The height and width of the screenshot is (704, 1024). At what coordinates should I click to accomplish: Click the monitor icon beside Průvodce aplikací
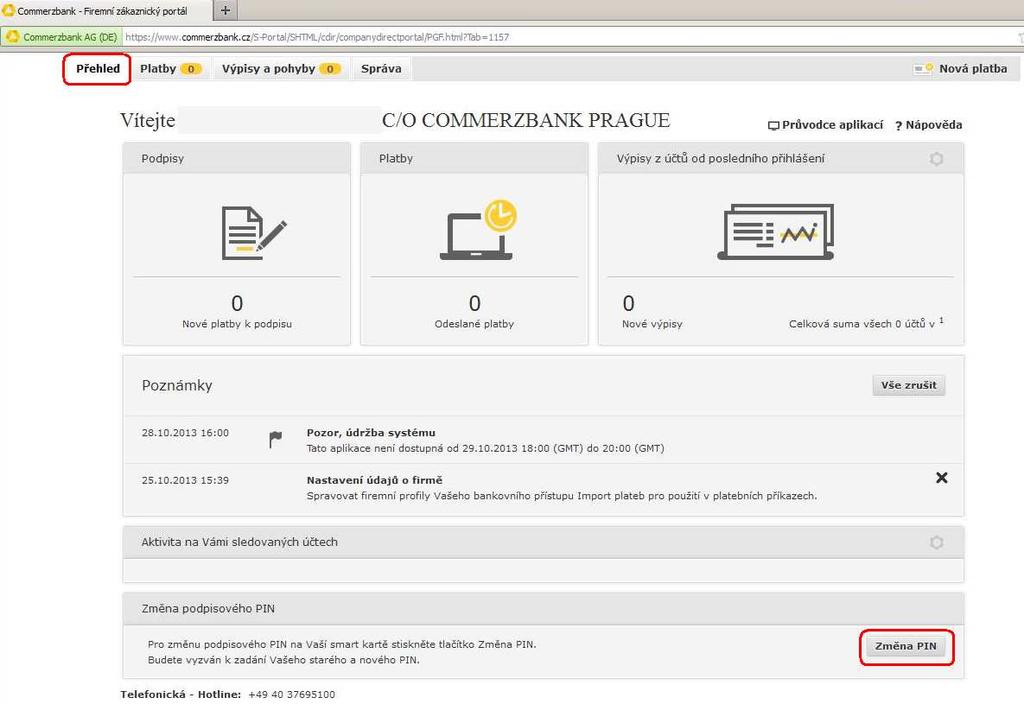773,125
